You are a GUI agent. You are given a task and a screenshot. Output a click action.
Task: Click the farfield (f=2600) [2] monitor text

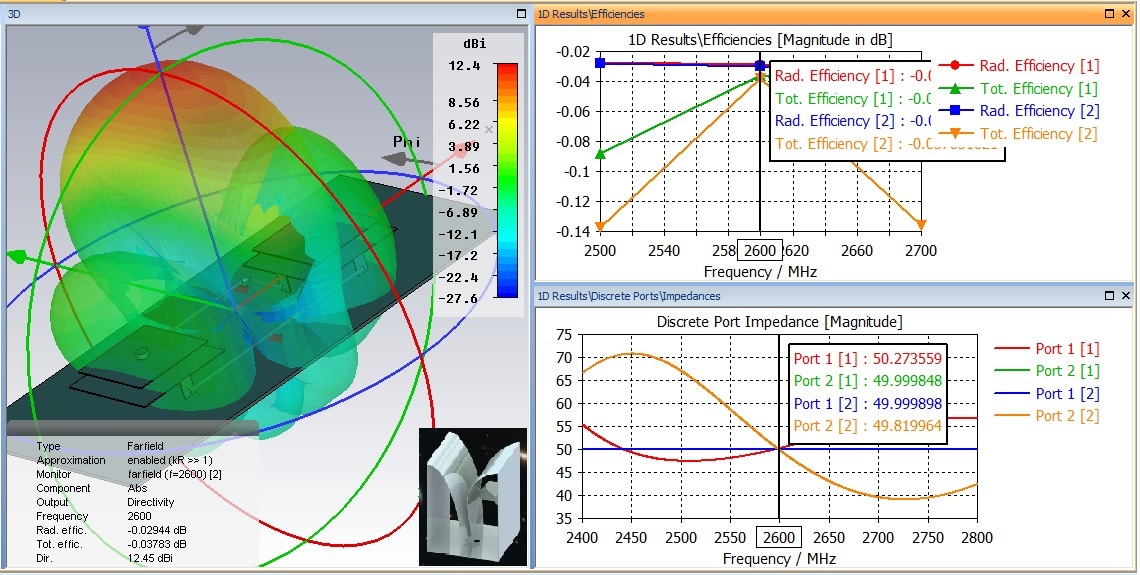[175, 475]
